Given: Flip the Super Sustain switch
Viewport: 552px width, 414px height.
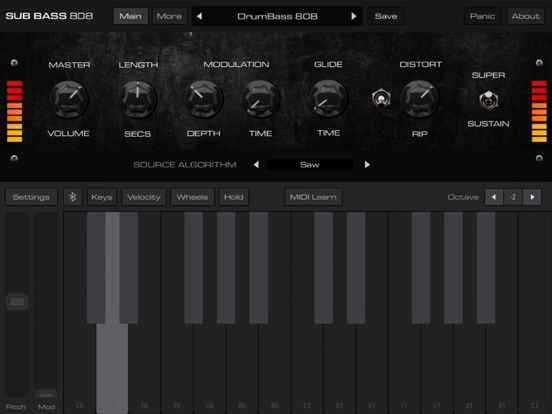Looking at the screenshot, I should pos(488,100).
